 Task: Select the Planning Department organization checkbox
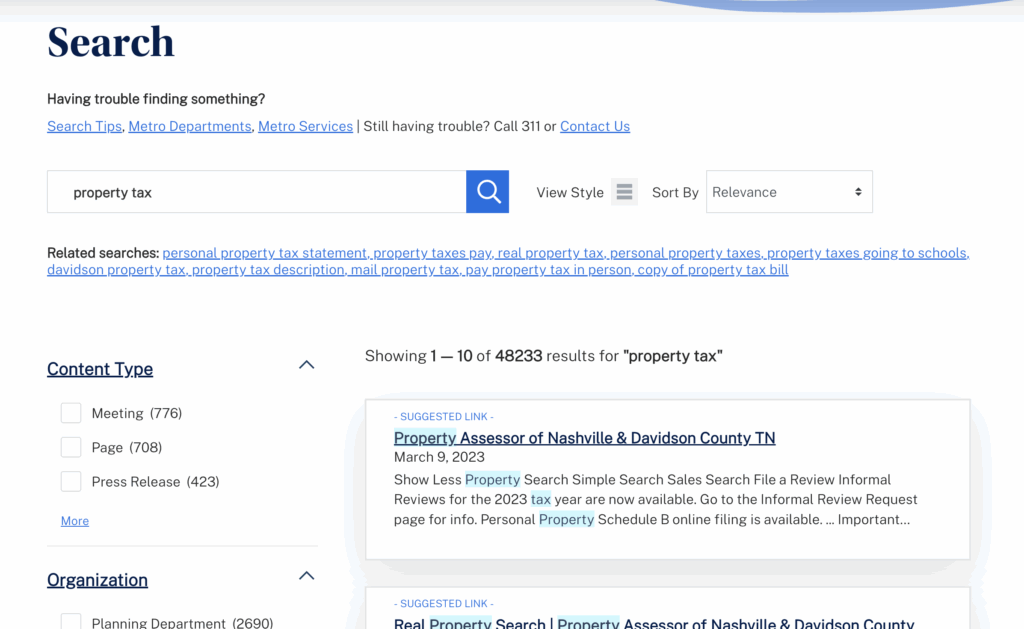[71, 622]
